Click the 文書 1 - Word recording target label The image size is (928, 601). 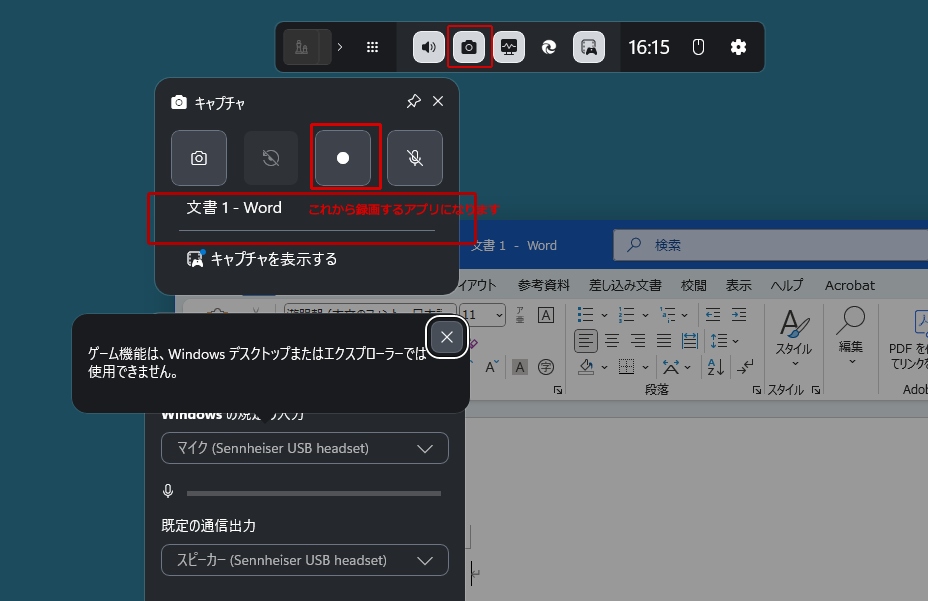tap(234, 208)
